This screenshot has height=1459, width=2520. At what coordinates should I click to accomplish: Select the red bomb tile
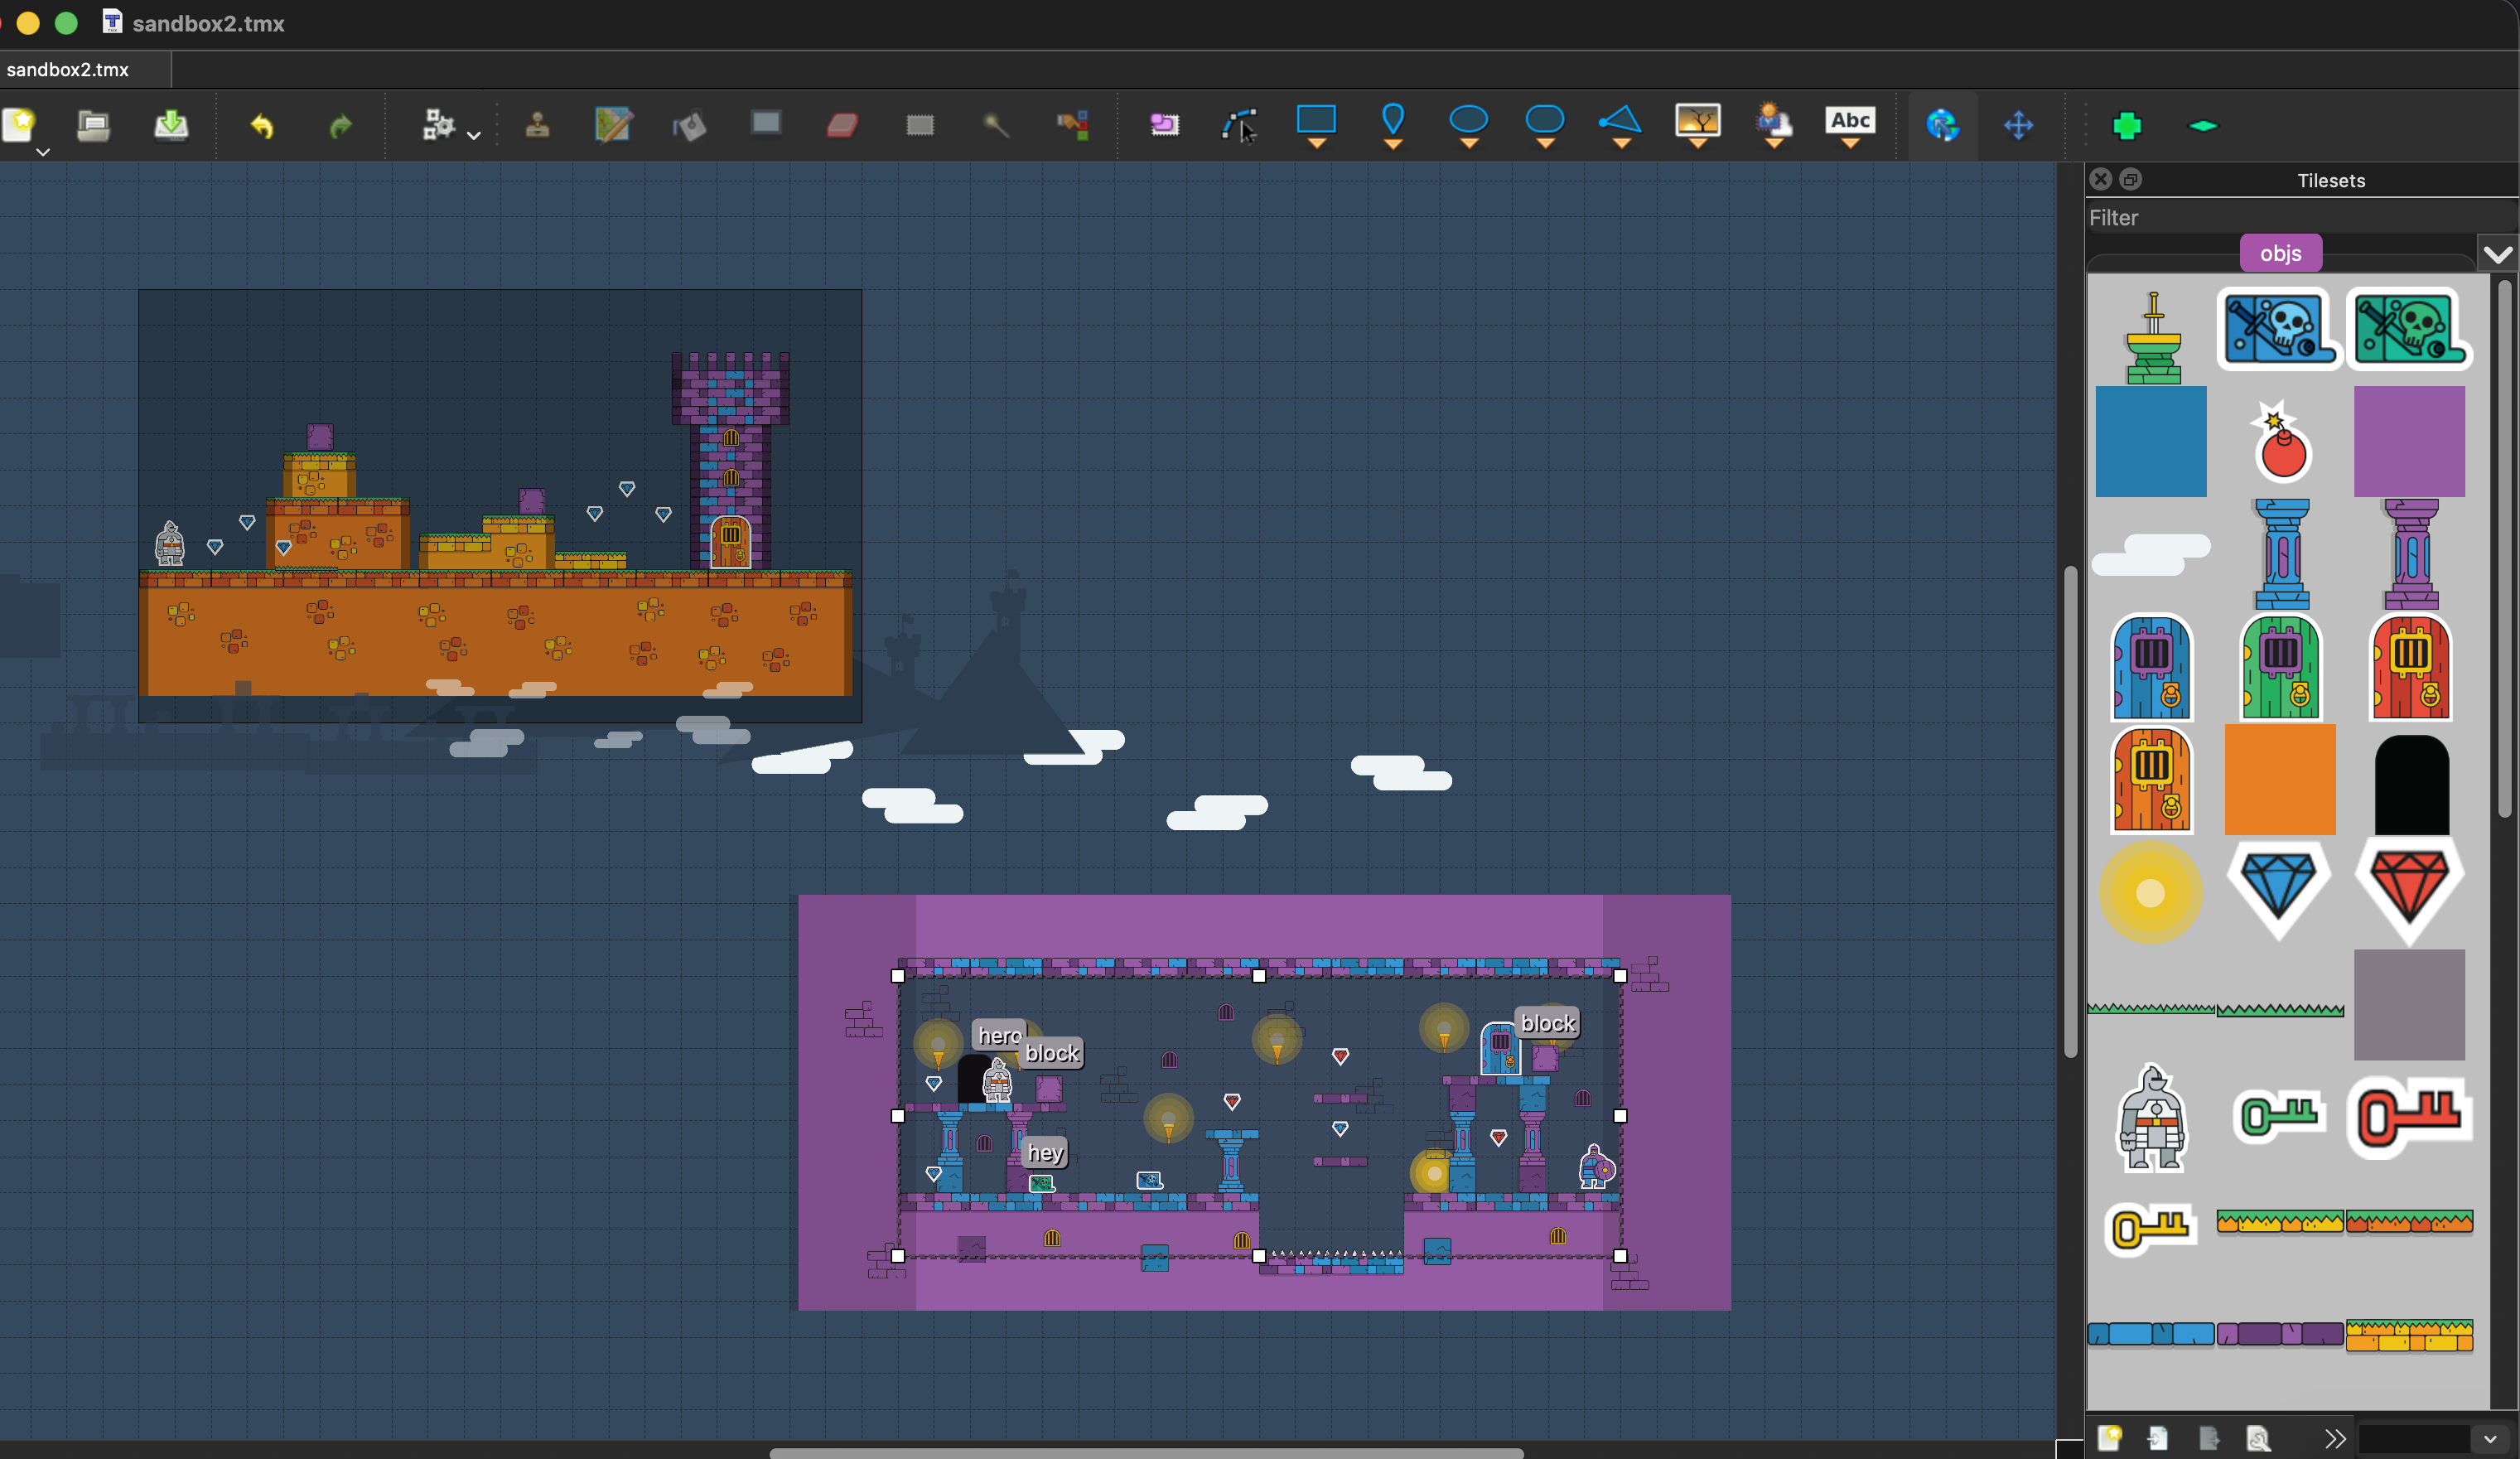2281,441
